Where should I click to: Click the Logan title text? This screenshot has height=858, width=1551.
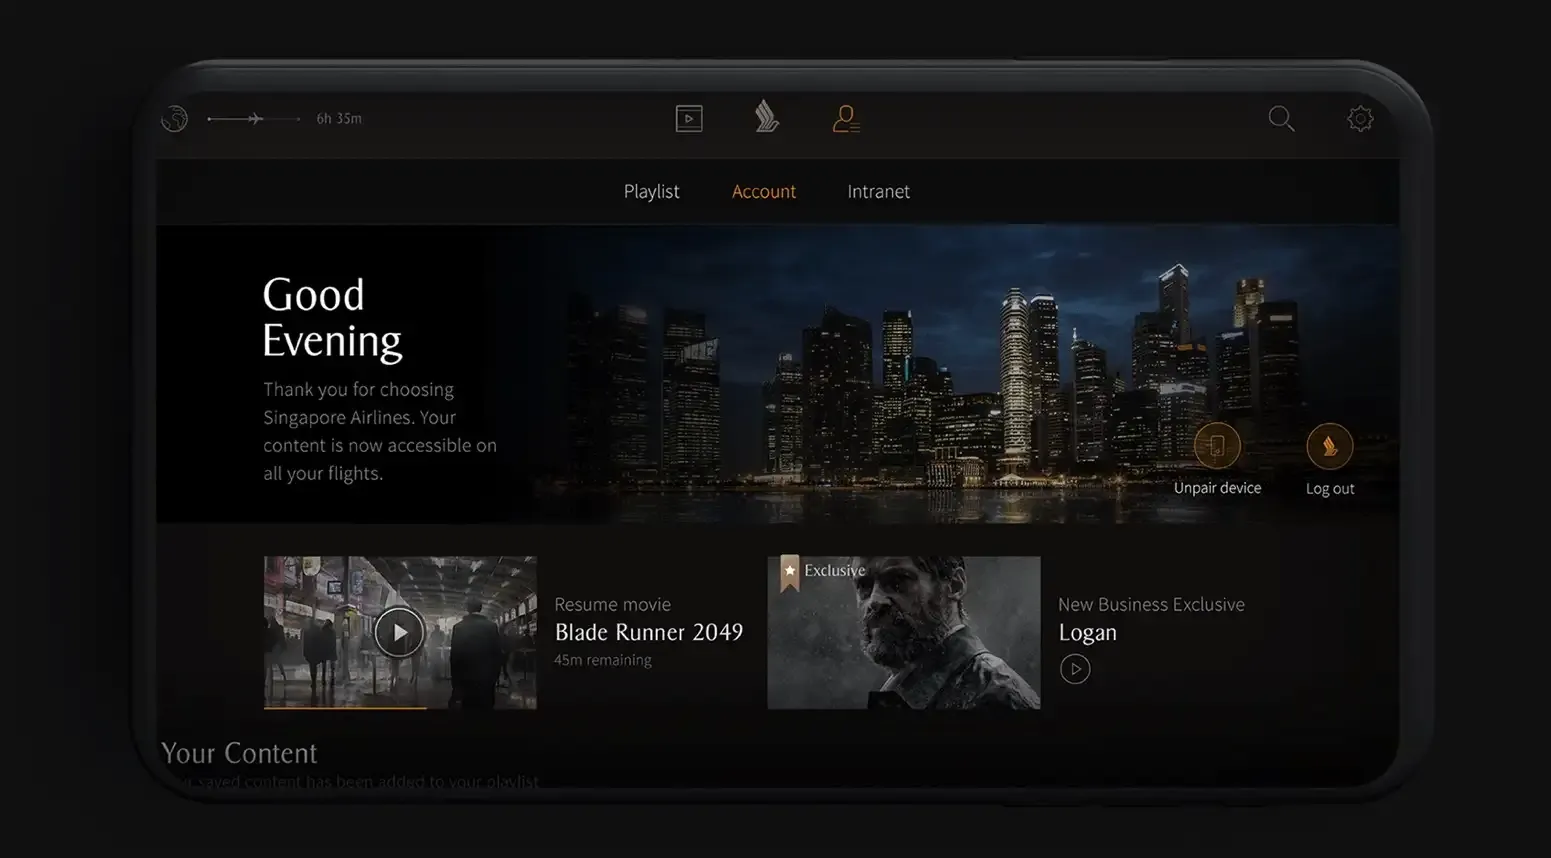point(1087,632)
